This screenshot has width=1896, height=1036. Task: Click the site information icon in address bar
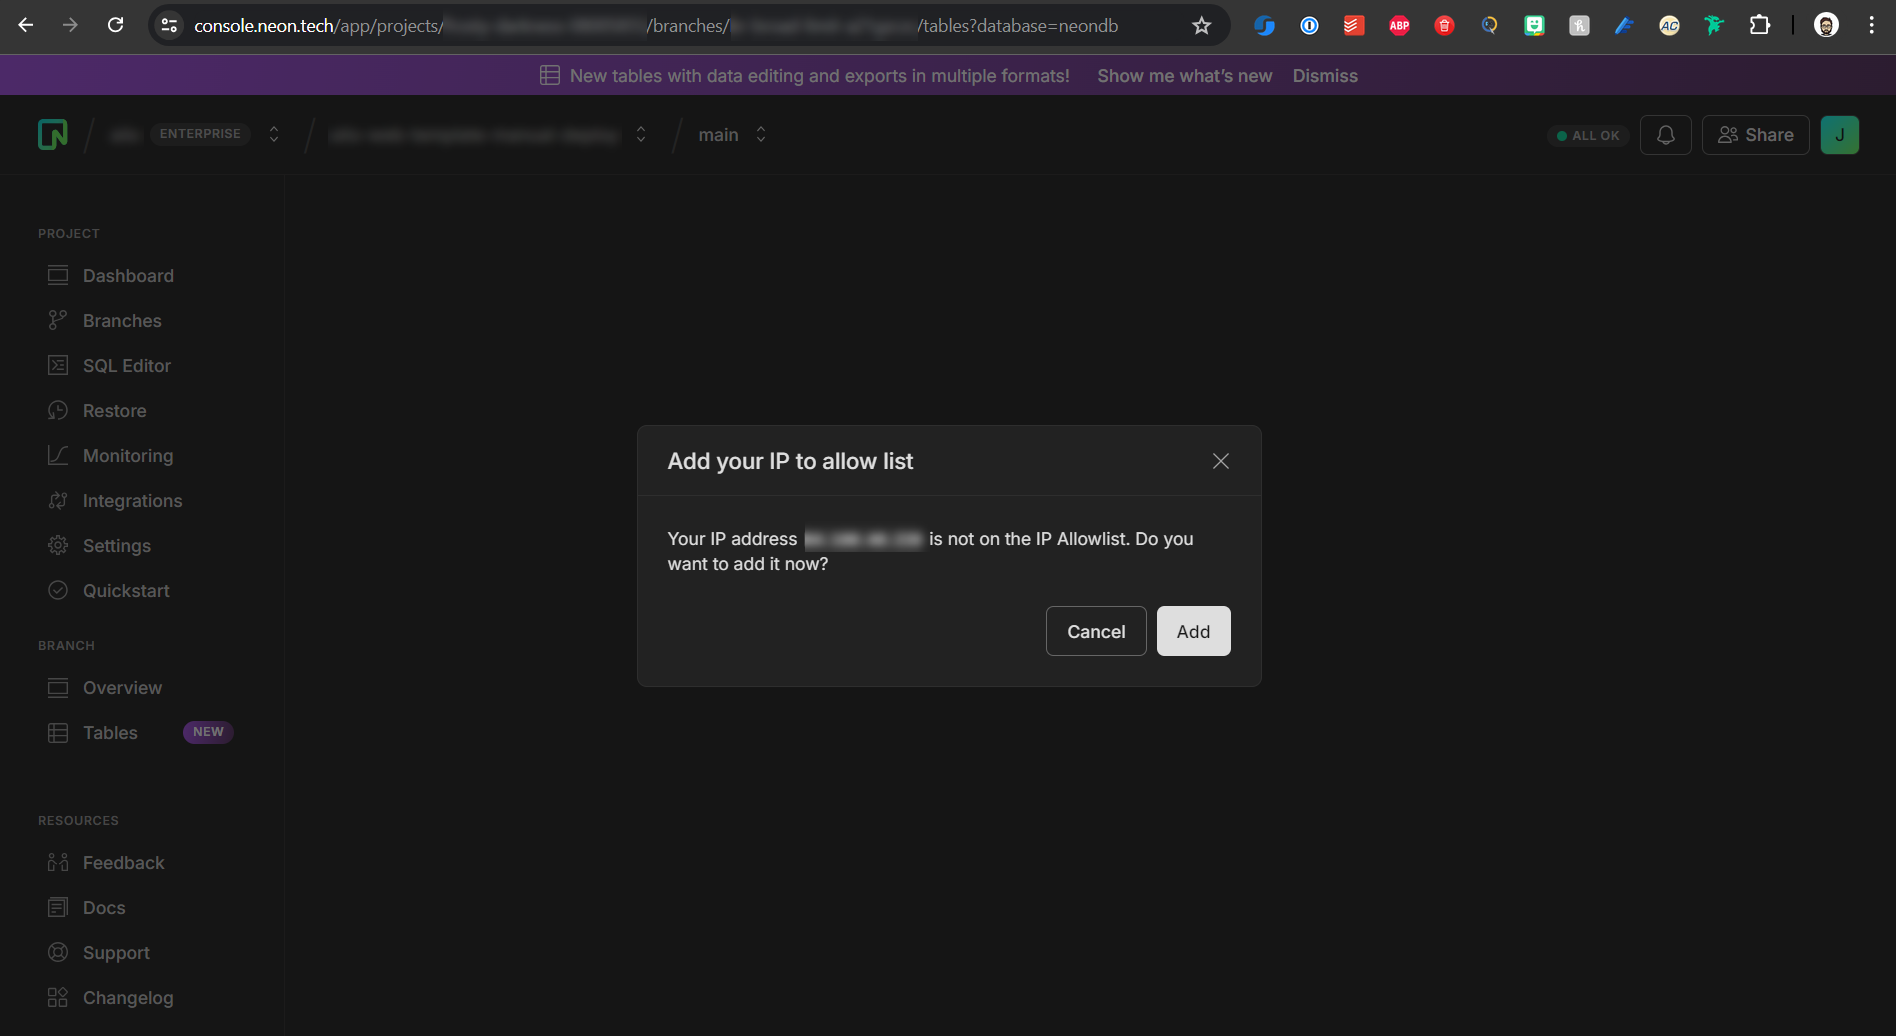click(170, 25)
